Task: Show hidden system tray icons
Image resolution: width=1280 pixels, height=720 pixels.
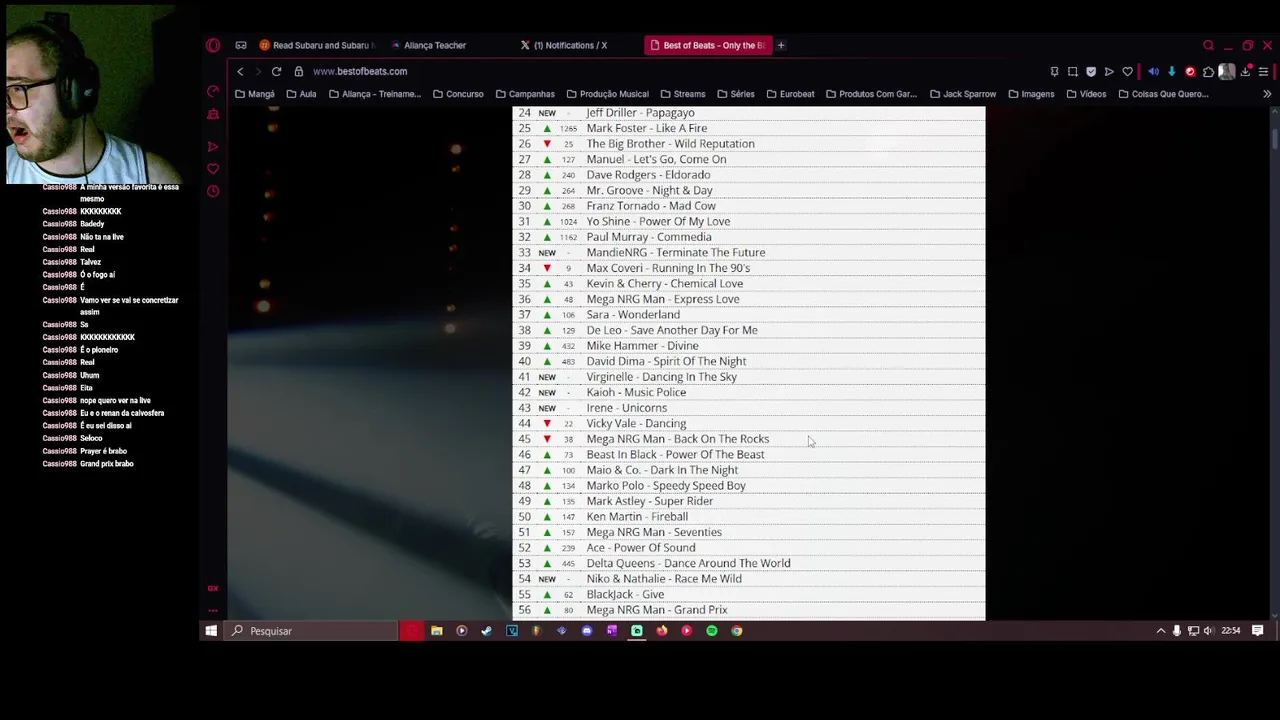Action: [1161, 631]
